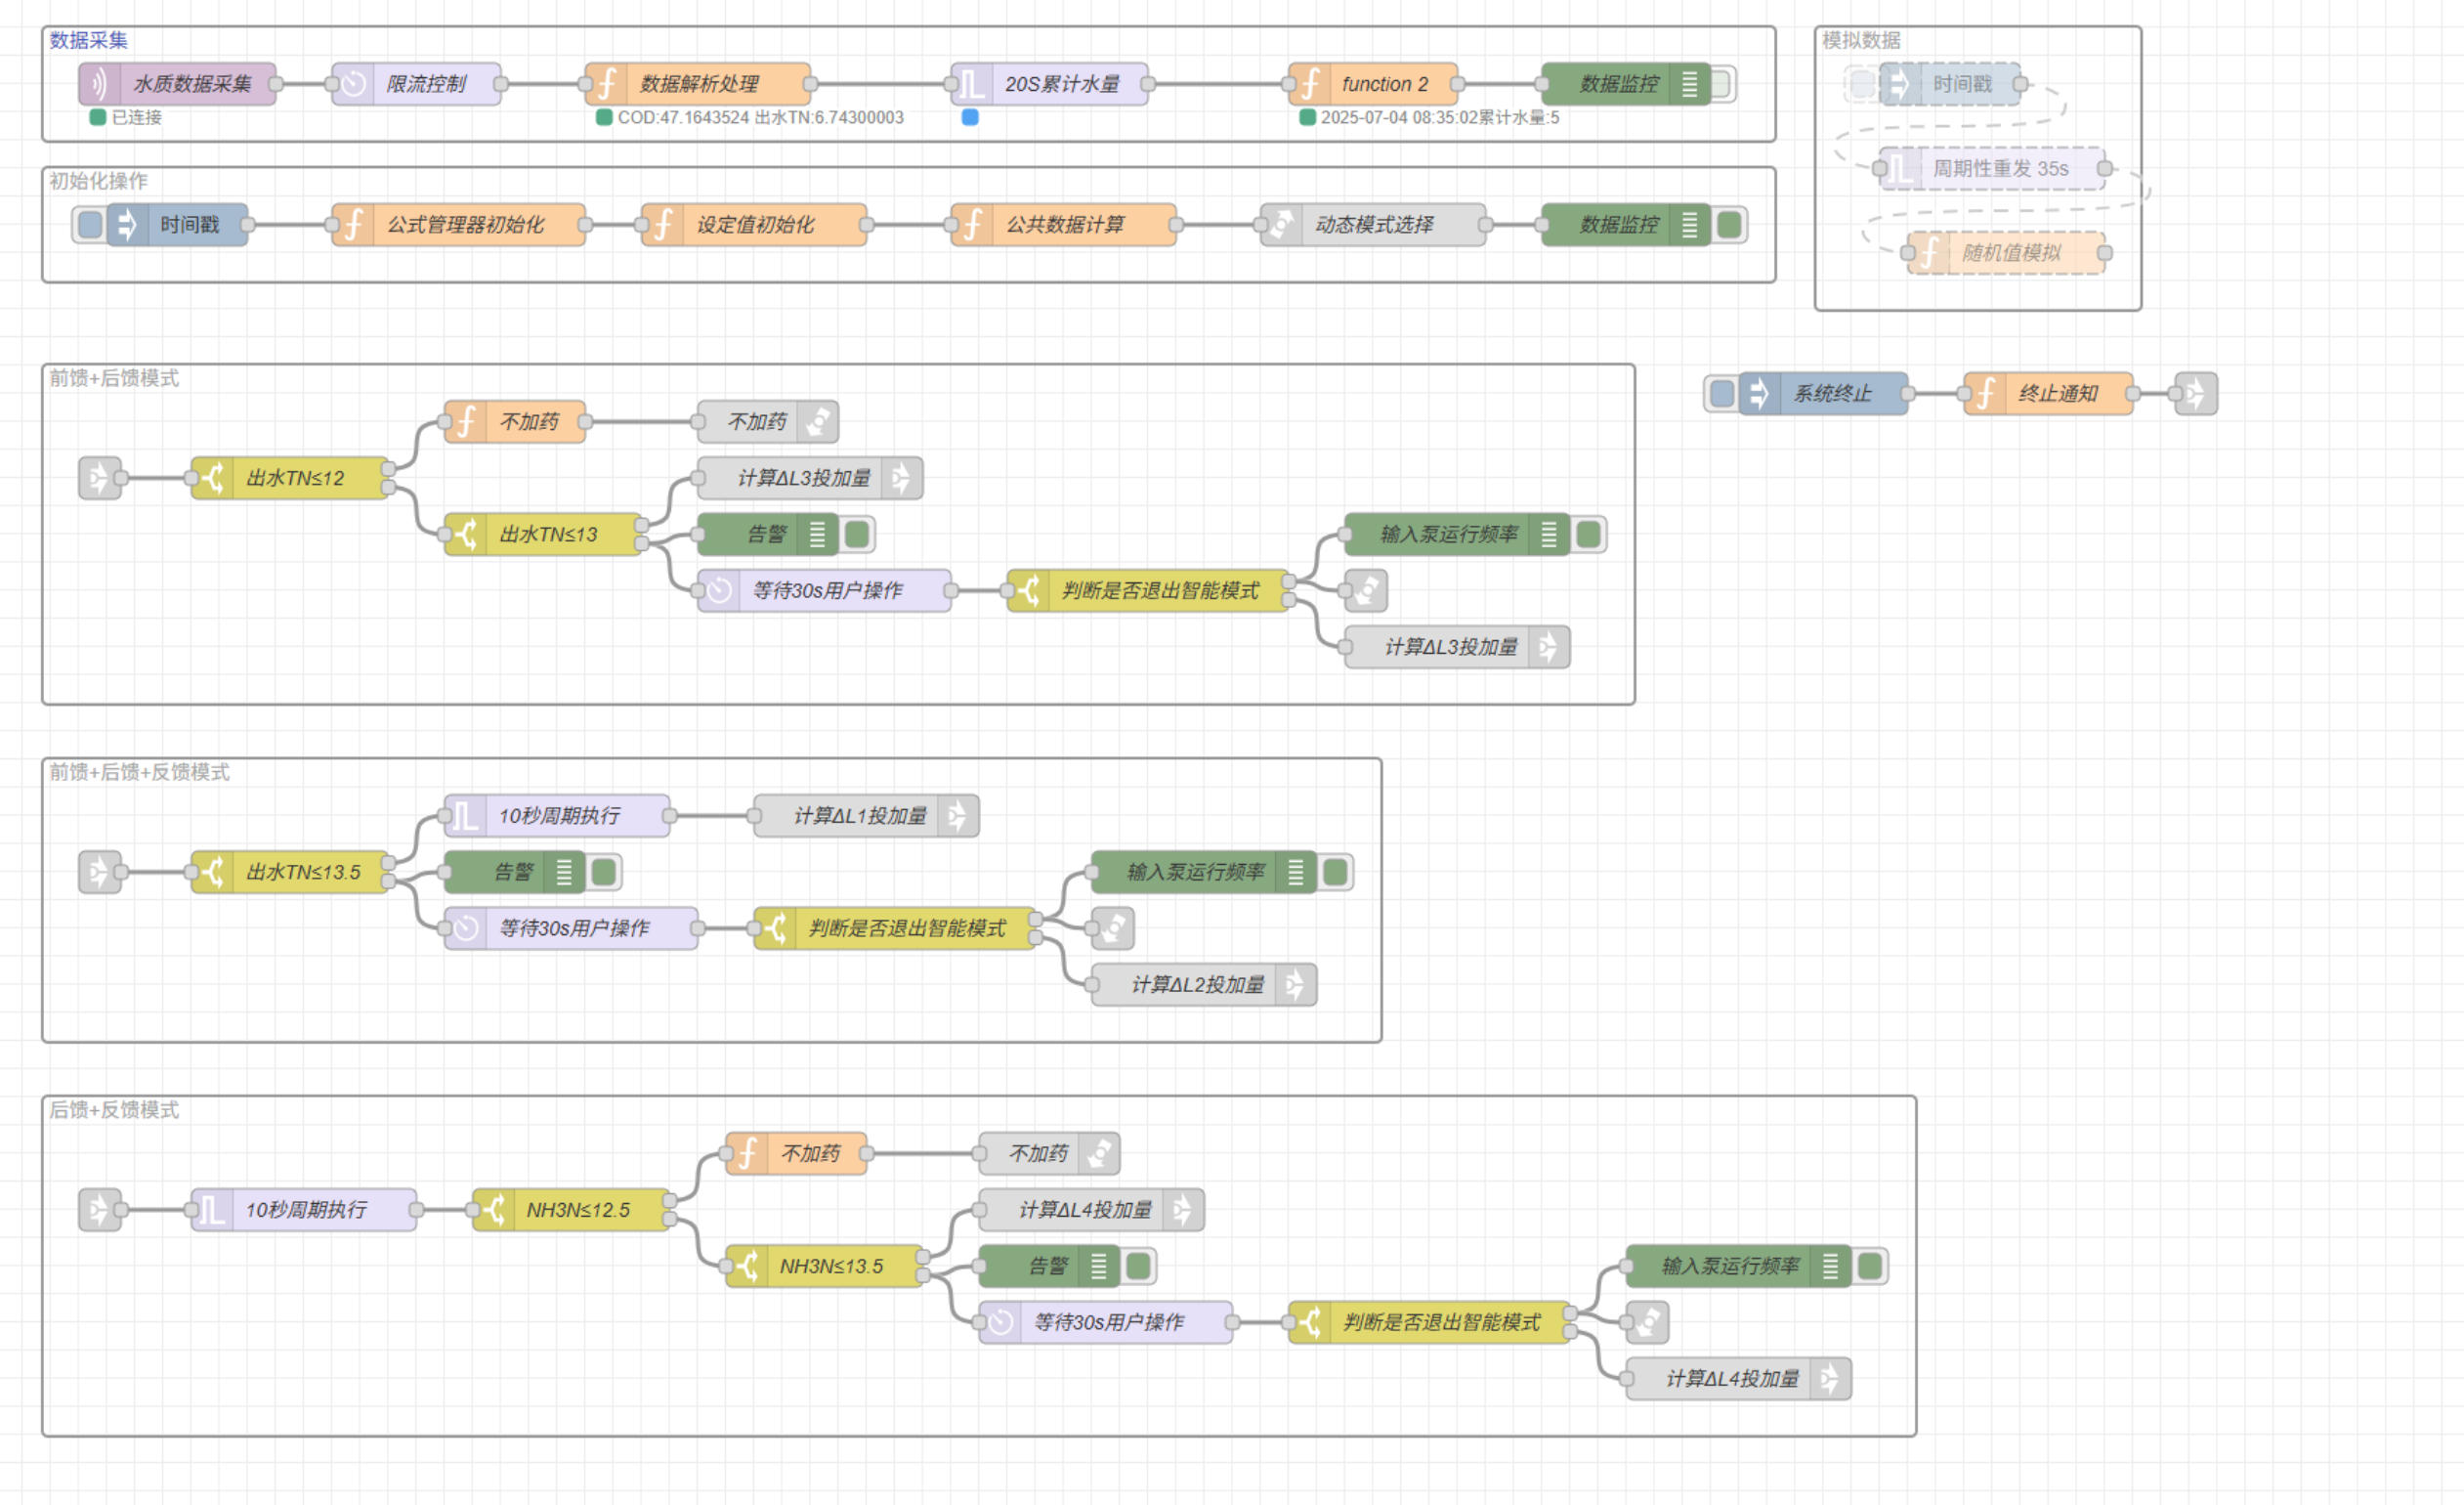
Task: Click output port of 水质数据采集 node
Action: (x=276, y=84)
